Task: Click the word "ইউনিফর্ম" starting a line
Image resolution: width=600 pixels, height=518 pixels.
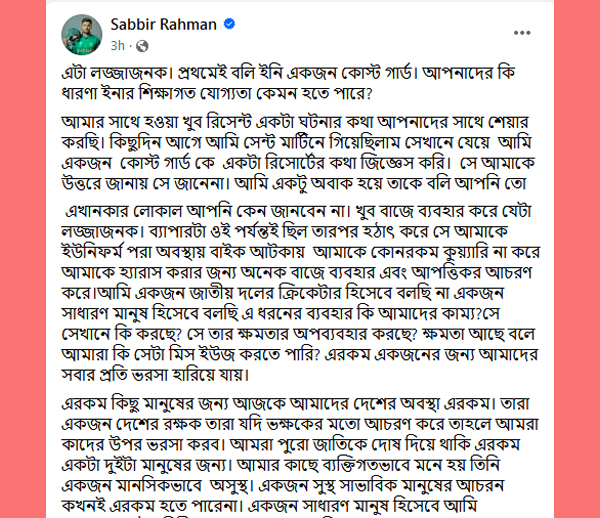Action: point(92,252)
